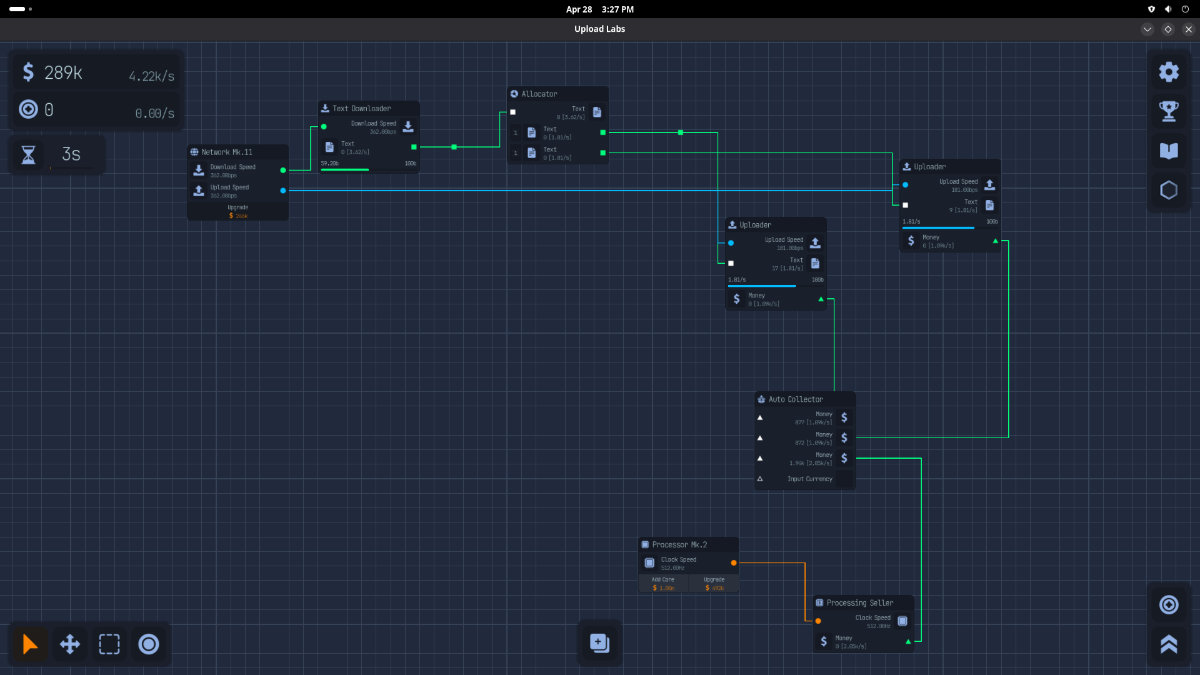Open the book guide panel

tap(1168, 150)
